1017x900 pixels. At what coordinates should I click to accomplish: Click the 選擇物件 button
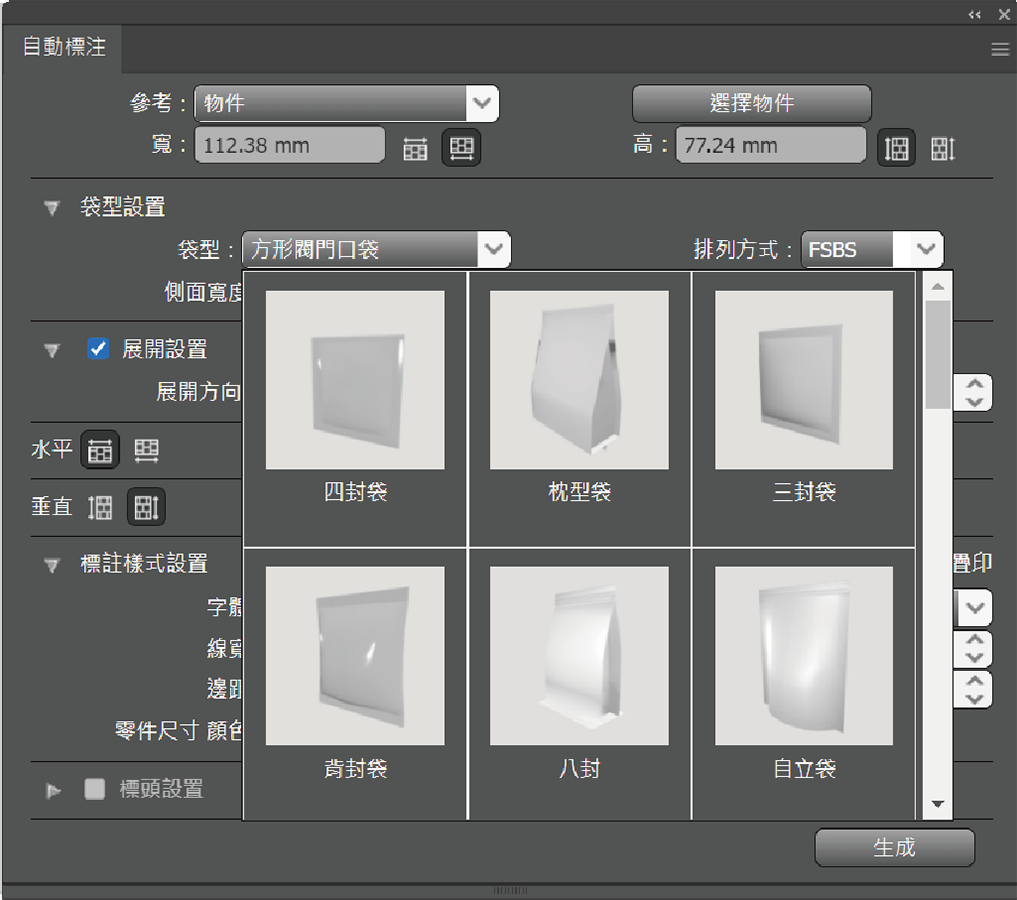pyautogui.click(x=750, y=103)
